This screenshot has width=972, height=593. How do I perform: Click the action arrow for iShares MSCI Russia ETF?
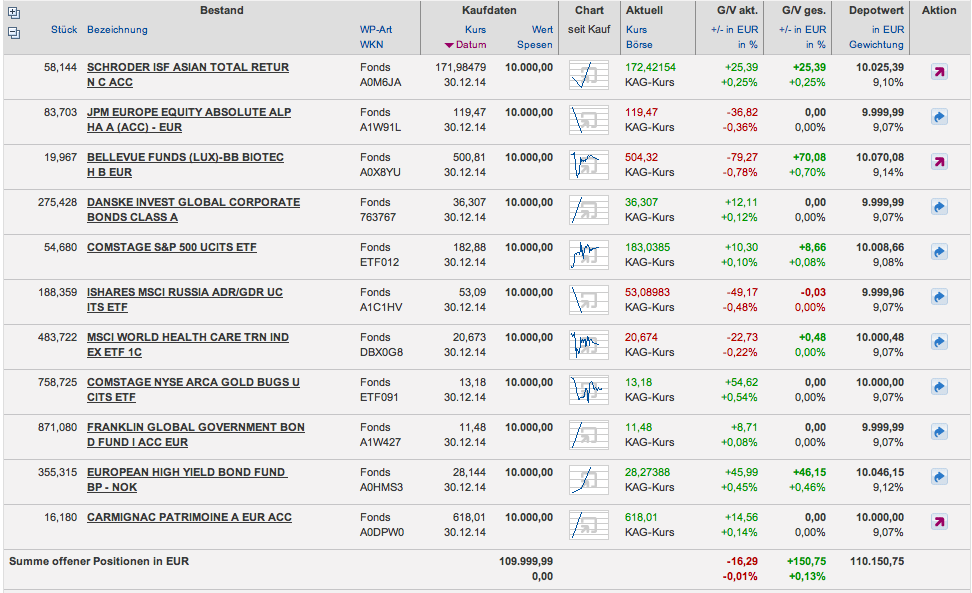pyautogui.click(x=939, y=297)
